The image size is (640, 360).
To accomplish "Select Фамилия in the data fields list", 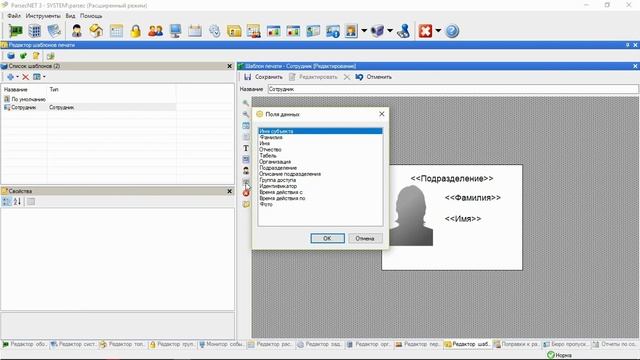I will tap(271, 137).
